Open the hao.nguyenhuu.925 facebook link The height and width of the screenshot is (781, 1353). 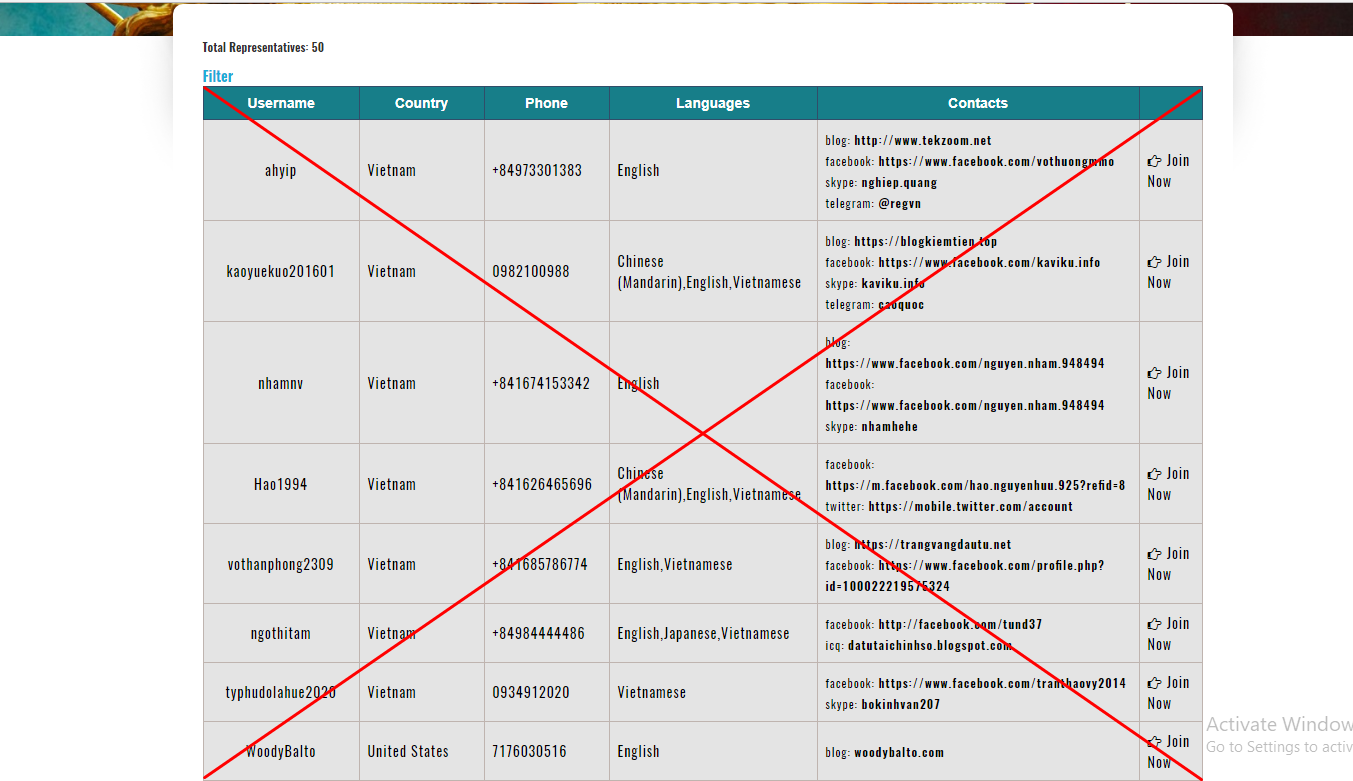click(975, 486)
